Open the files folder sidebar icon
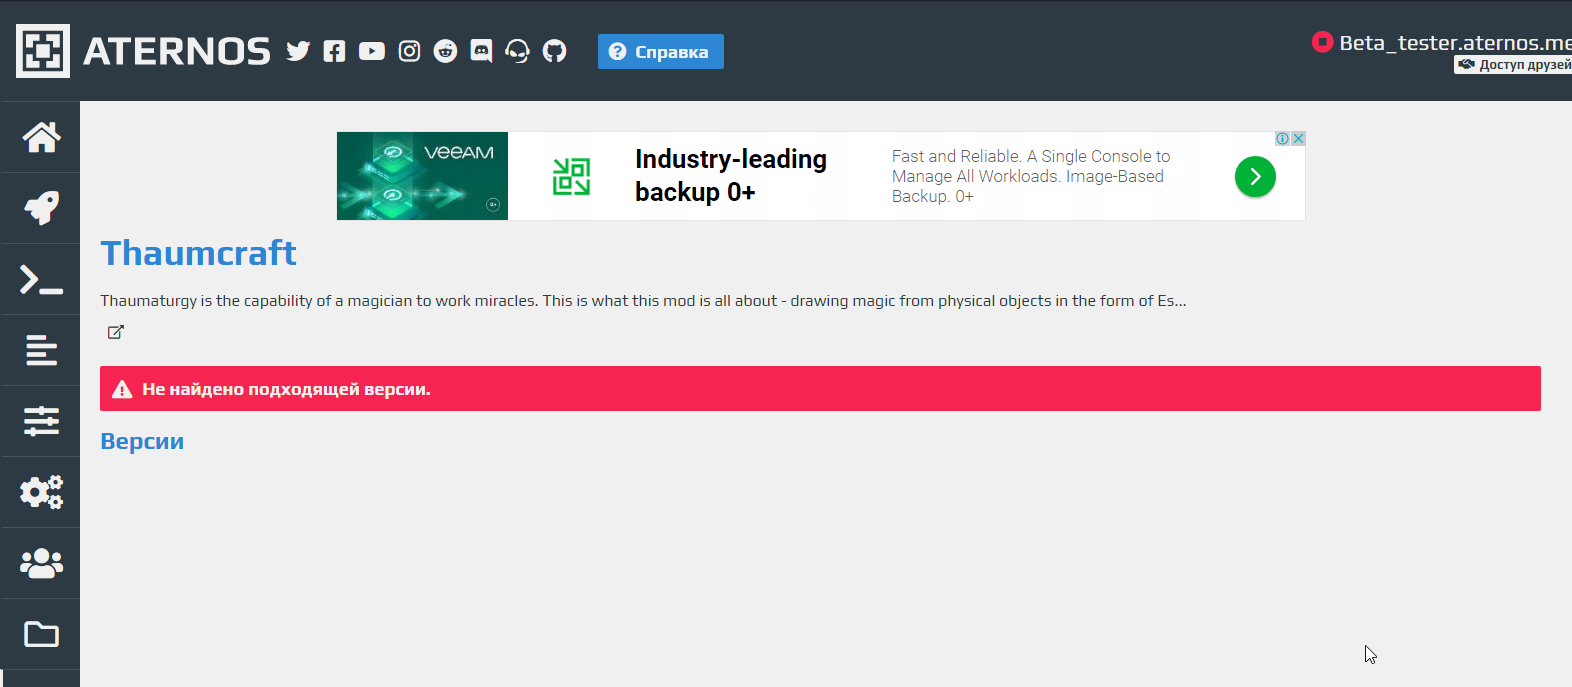This screenshot has width=1572, height=687. click(41, 634)
